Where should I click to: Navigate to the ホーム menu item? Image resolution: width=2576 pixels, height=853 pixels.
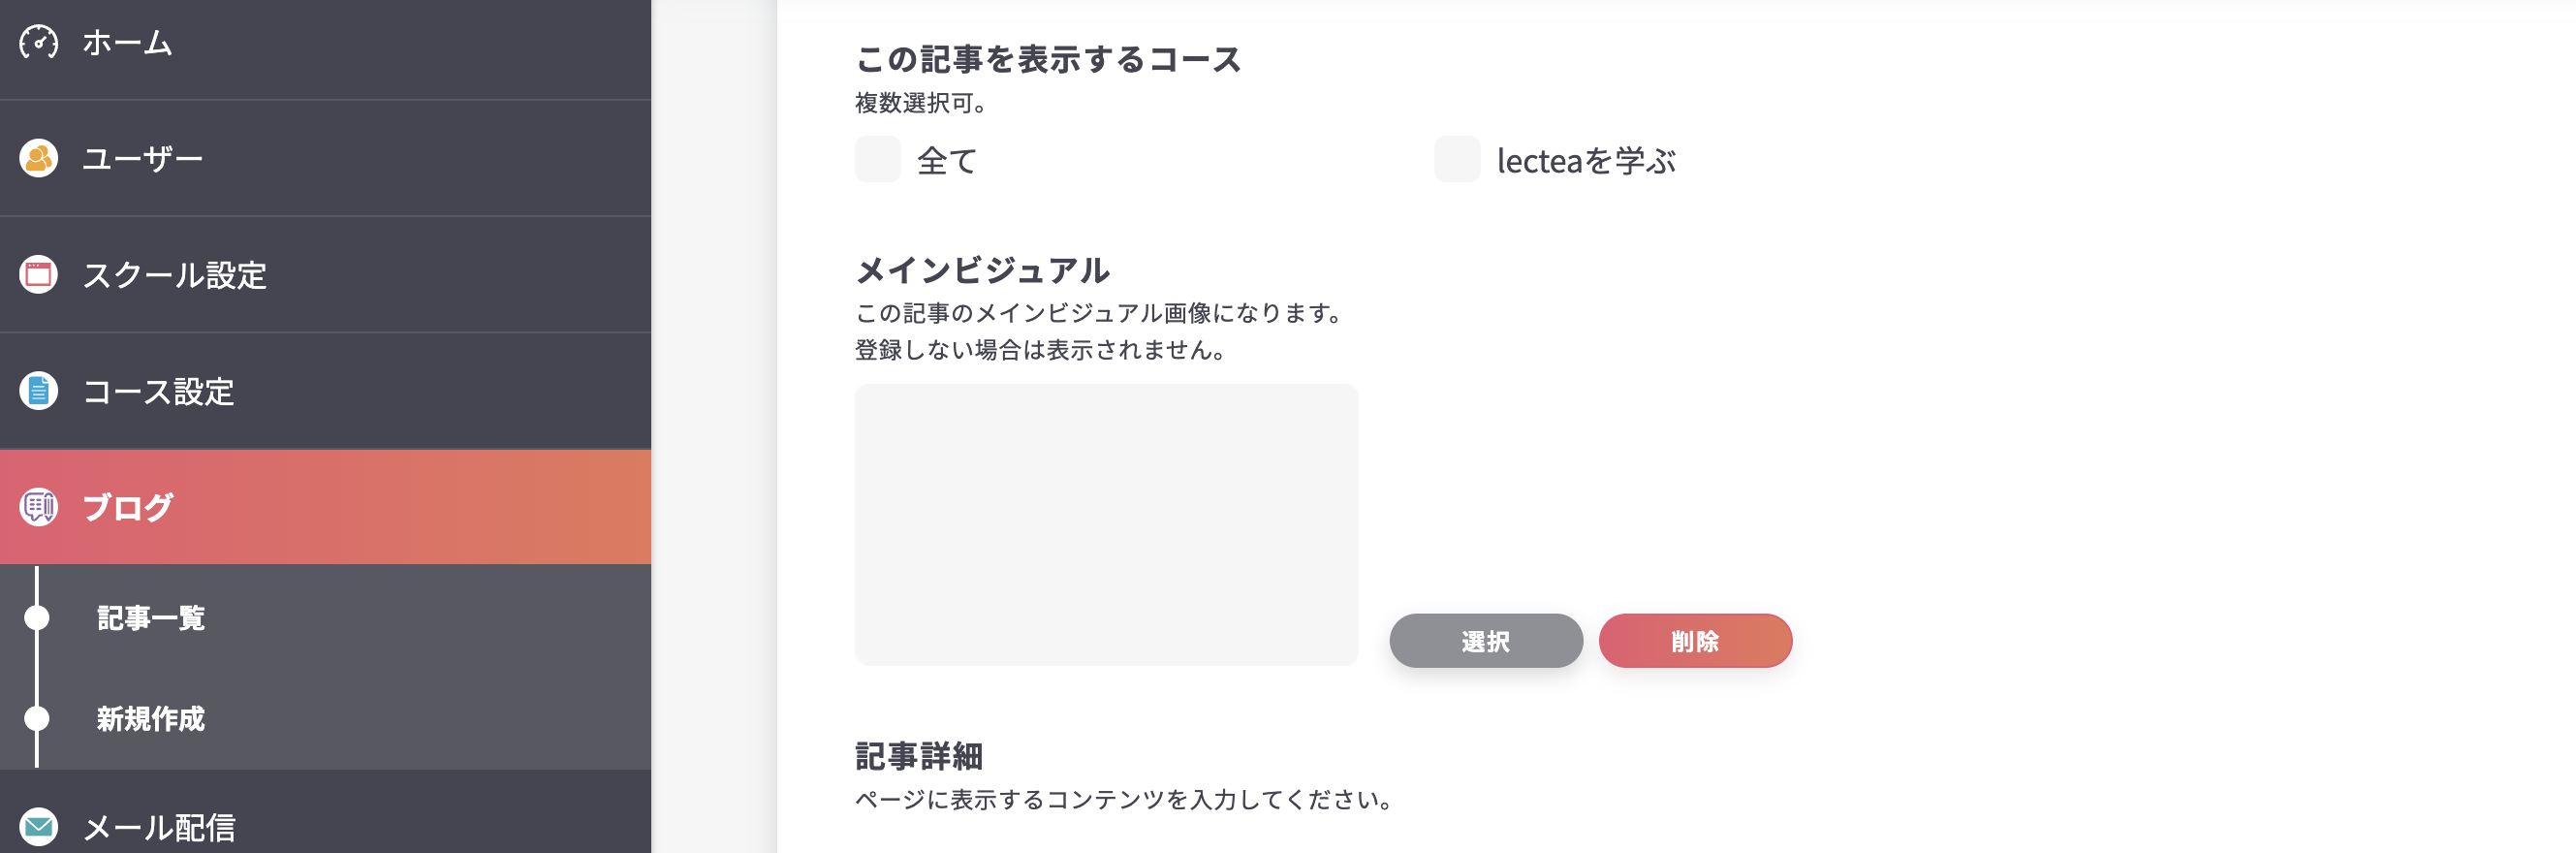point(125,42)
